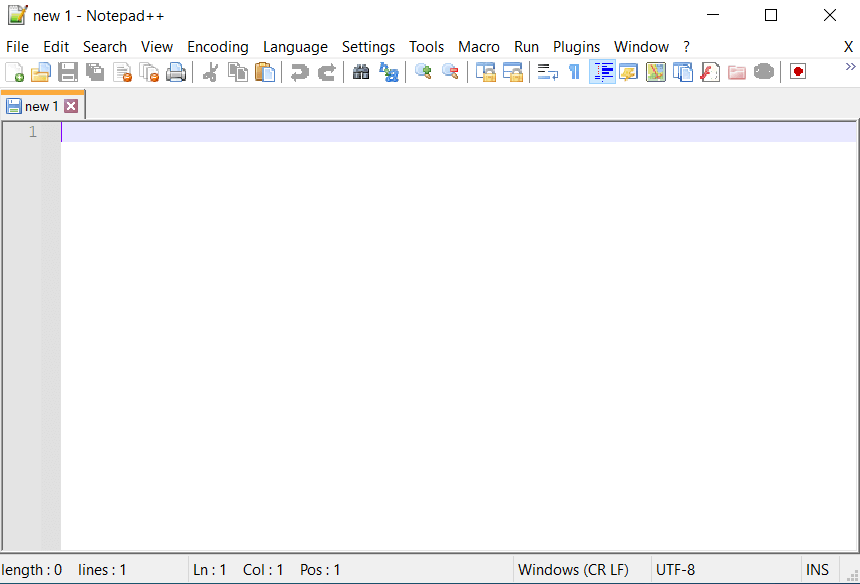Close the new 1 tab

pos(71,106)
